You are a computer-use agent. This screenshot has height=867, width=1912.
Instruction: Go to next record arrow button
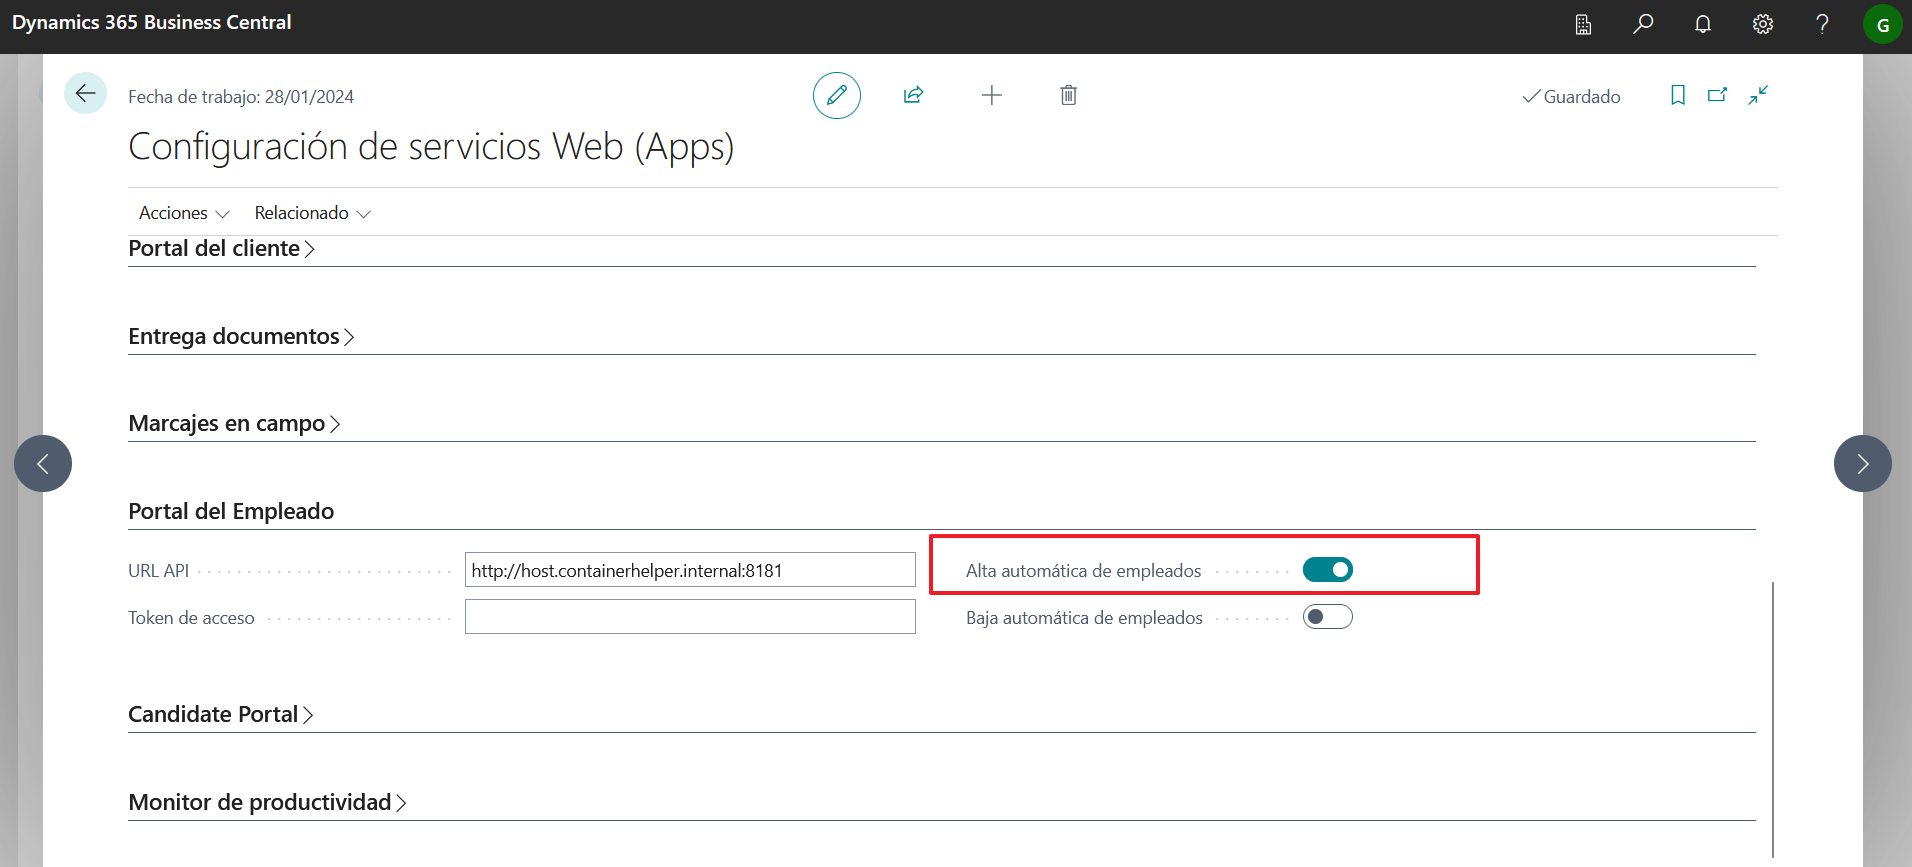pos(1862,463)
